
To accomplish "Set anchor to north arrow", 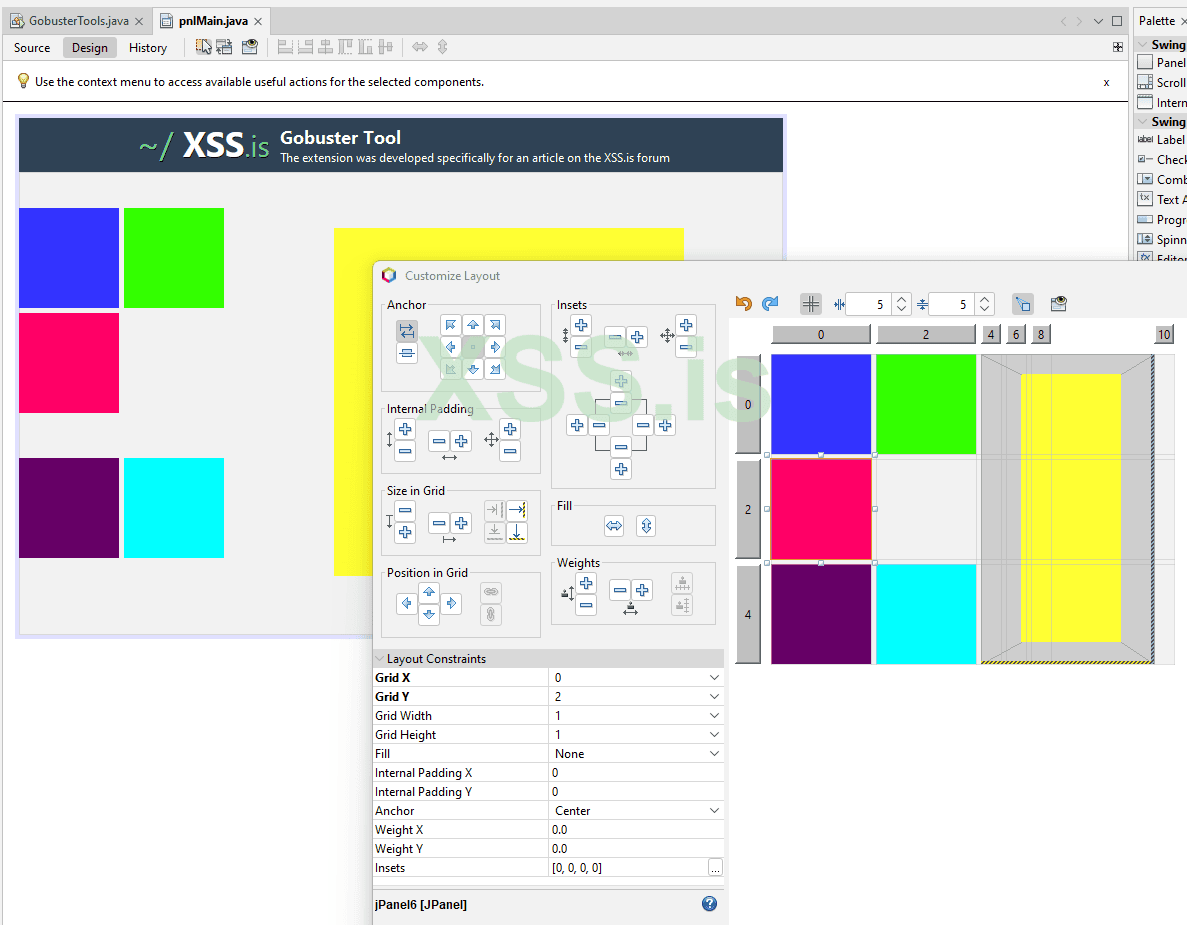I will tap(473, 325).
